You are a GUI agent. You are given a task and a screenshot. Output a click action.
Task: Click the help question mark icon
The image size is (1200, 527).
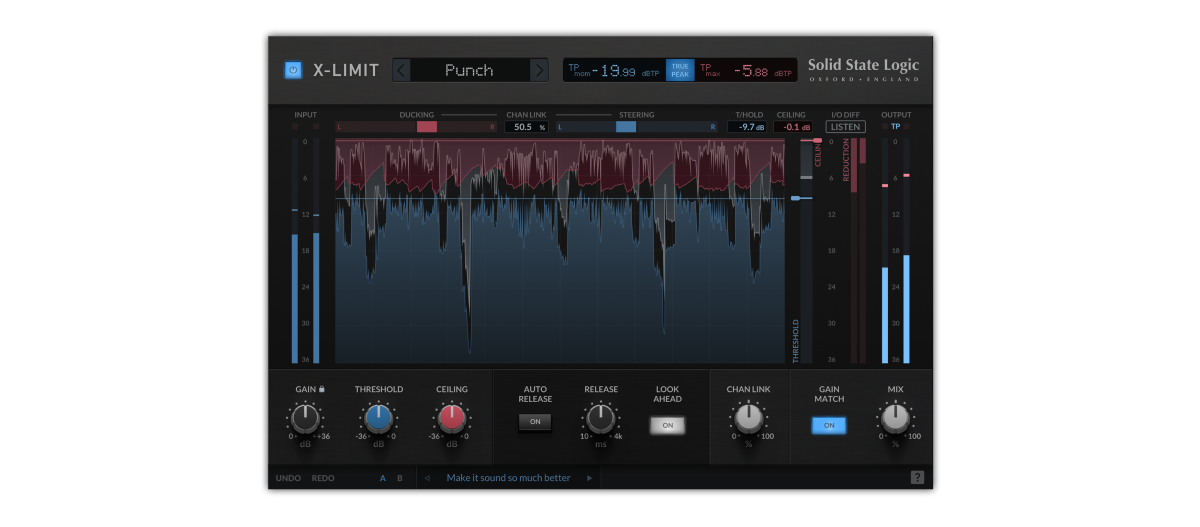coord(917,478)
